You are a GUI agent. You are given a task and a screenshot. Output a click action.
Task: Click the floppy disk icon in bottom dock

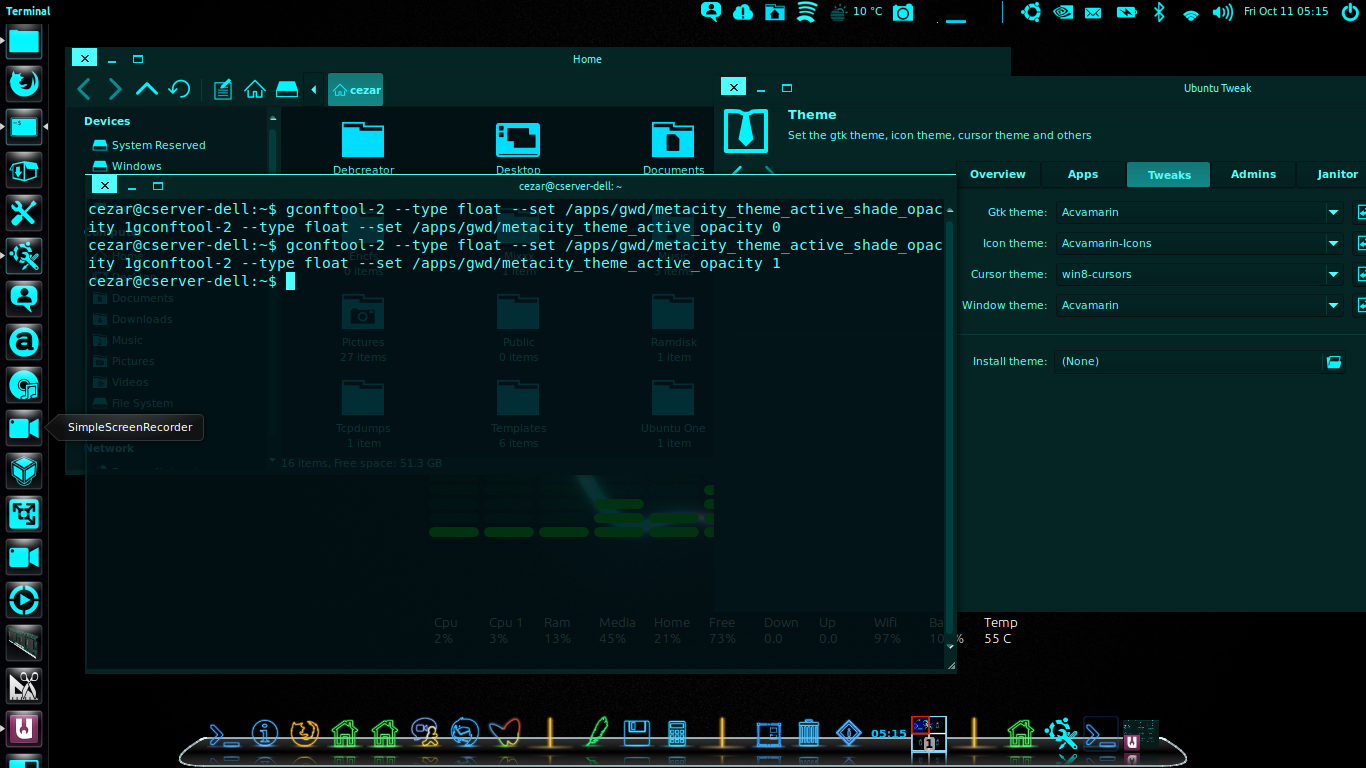click(638, 734)
